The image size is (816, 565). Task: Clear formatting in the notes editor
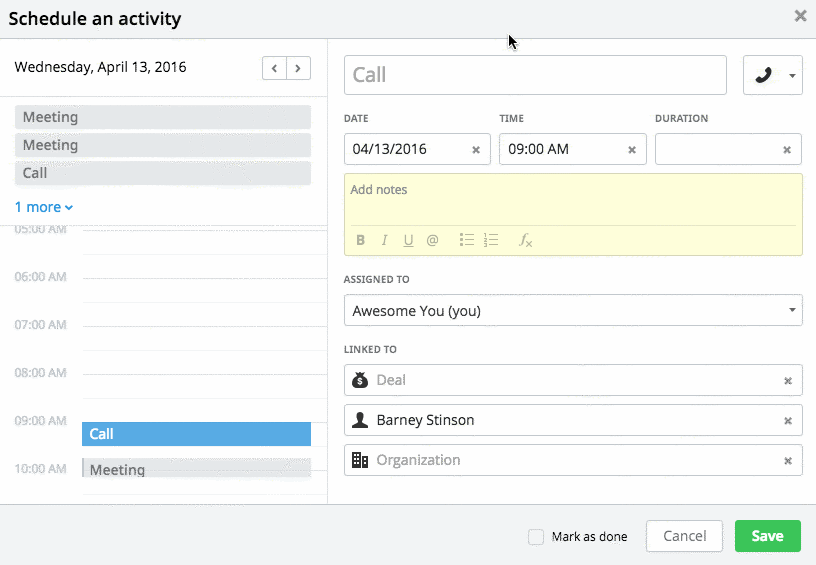pos(525,240)
